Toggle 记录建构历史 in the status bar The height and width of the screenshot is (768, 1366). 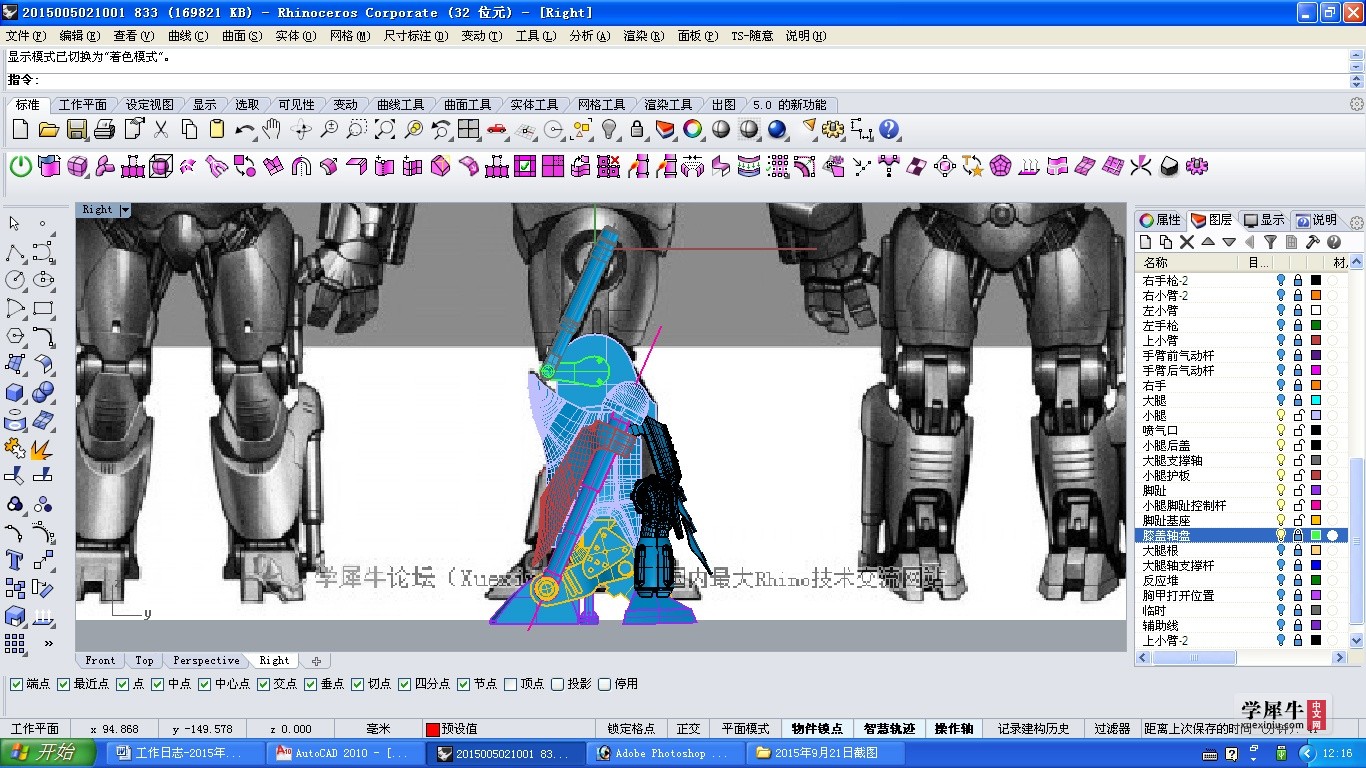point(1033,729)
